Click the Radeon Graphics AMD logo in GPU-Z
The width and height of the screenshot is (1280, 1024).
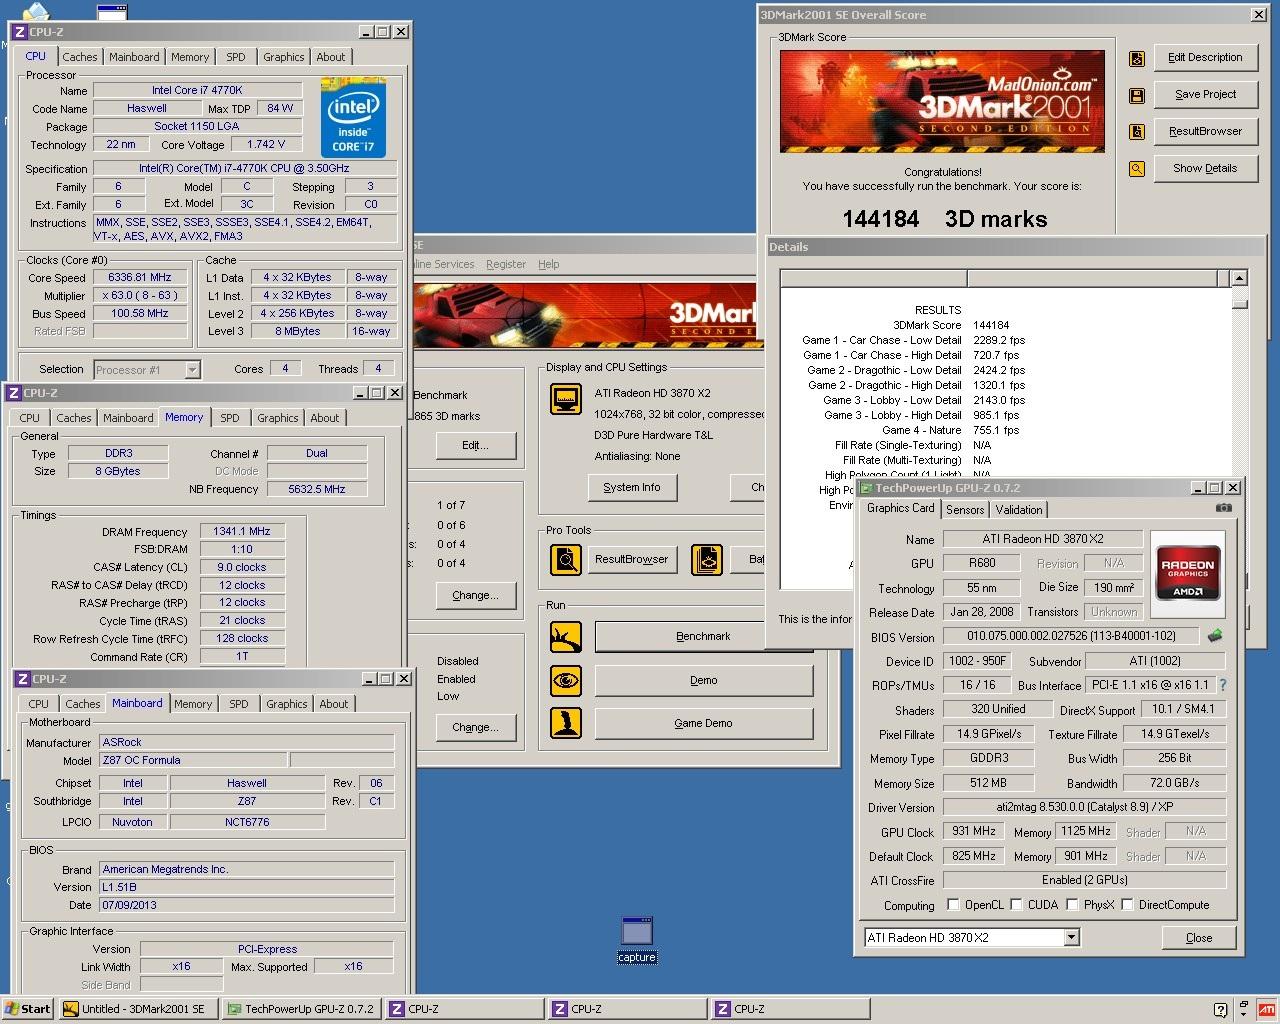tap(1189, 572)
